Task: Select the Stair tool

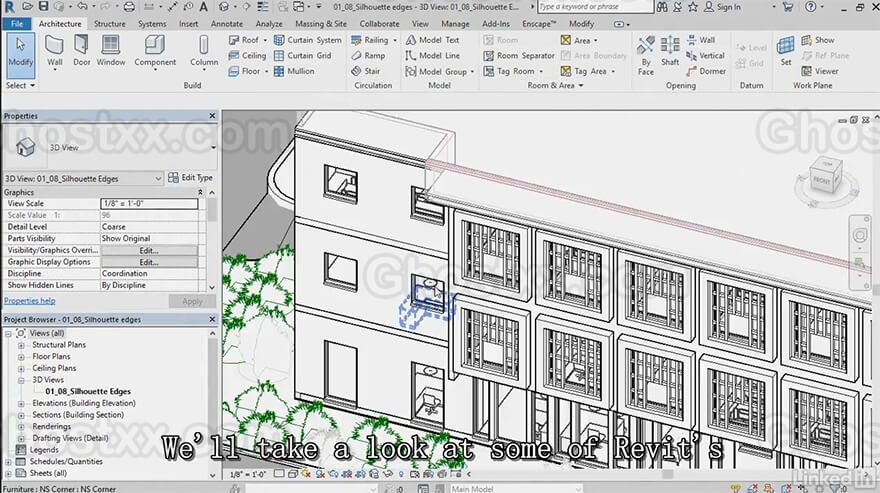Action: (x=365, y=71)
